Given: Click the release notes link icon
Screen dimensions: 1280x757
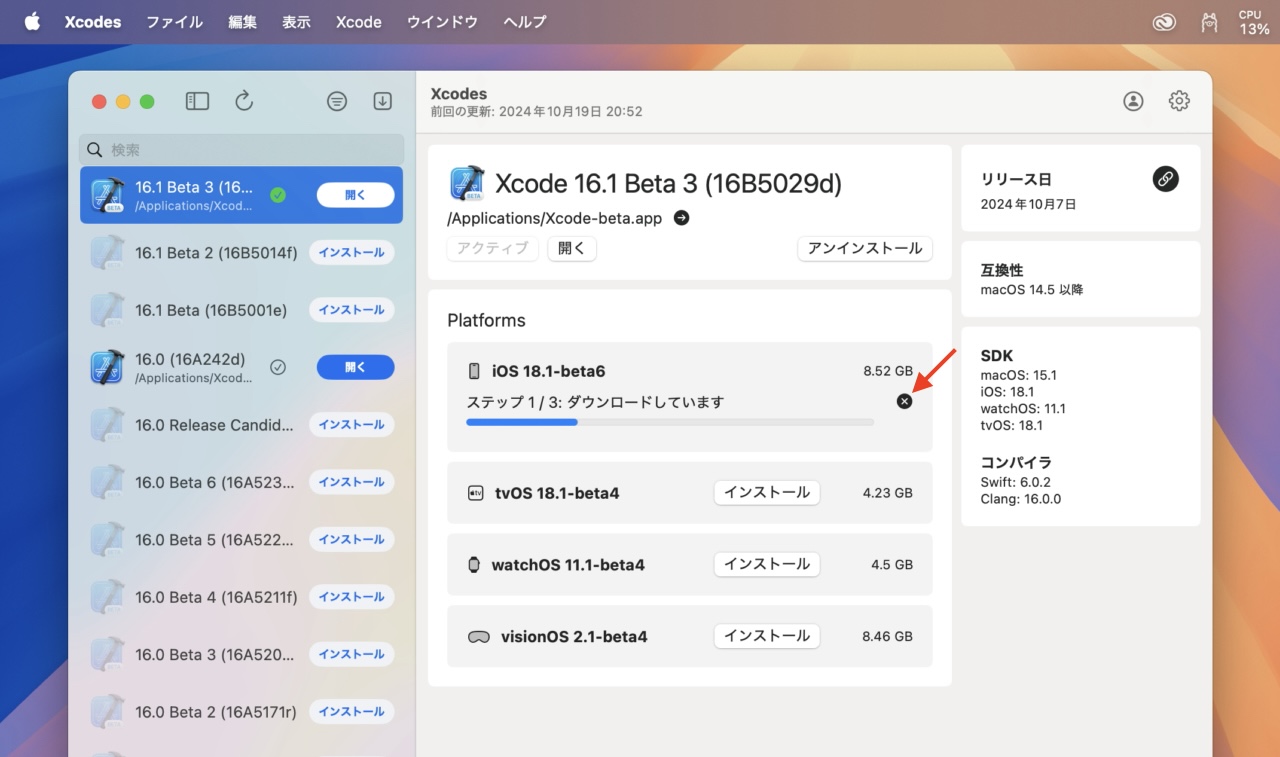Looking at the screenshot, I should tap(1165, 179).
